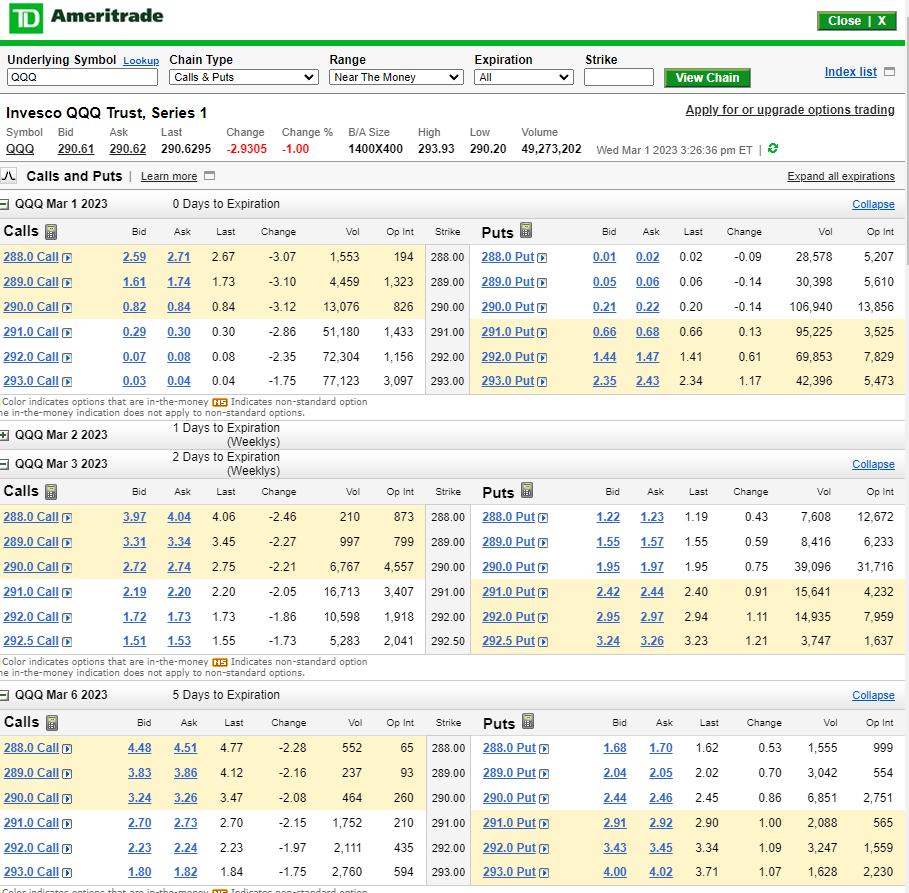Click the arrow icon beside 292.5 Put, Mar 3
The image size is (909, 893).
(x=543, y=642)
